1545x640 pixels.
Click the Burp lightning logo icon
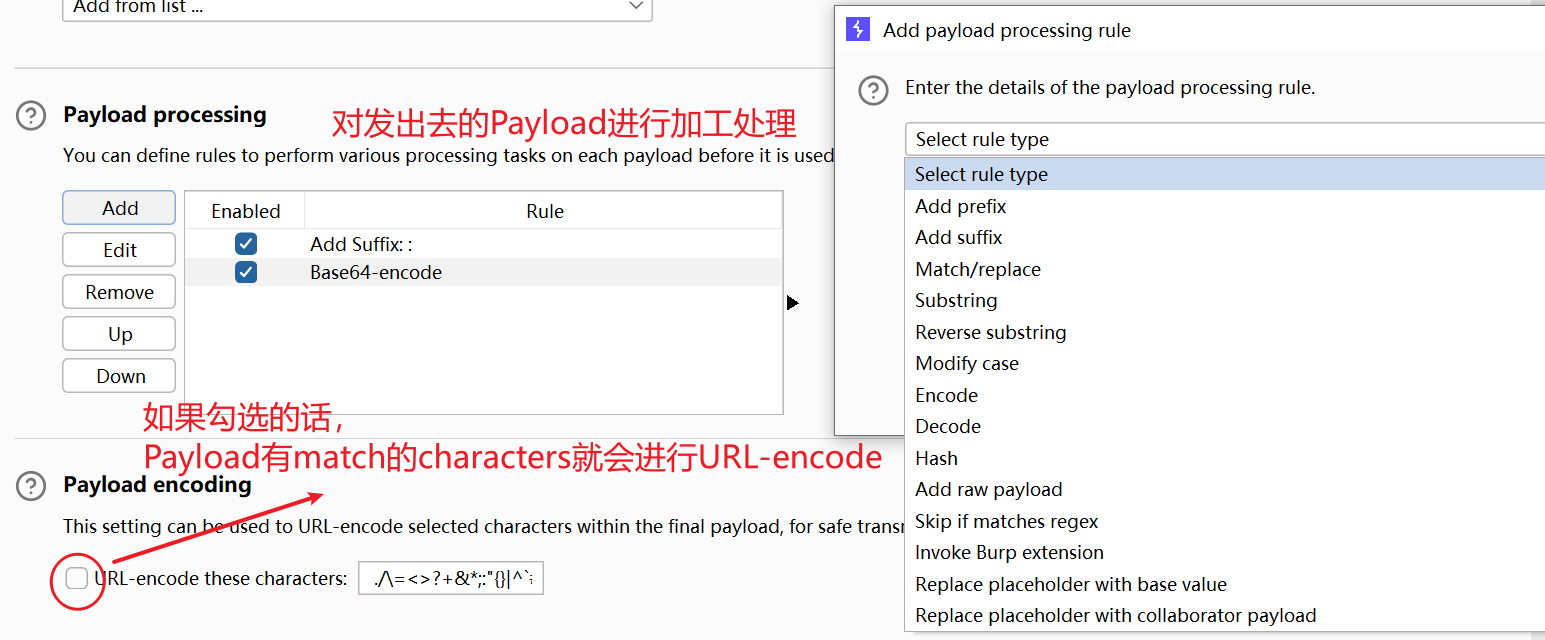pos(857,30)
